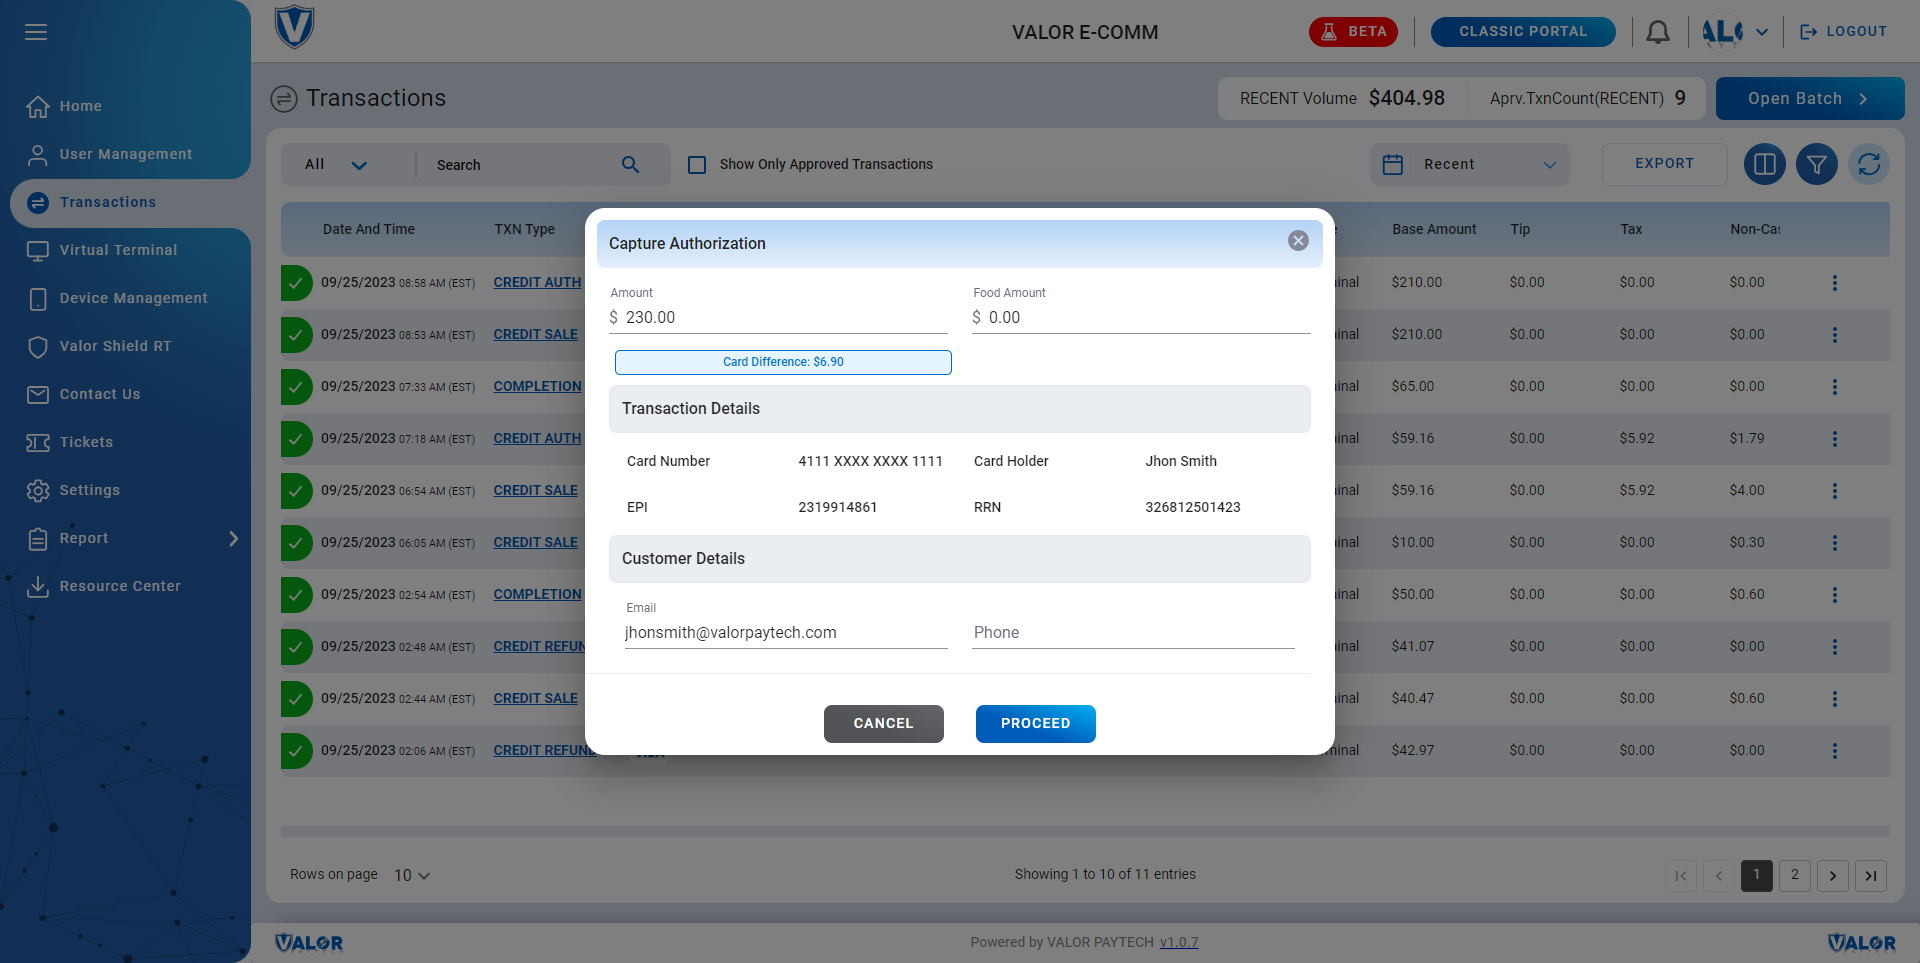Expand the All filter dropdown
This screenshot has height=963, width=1920.
pos(337,165)
